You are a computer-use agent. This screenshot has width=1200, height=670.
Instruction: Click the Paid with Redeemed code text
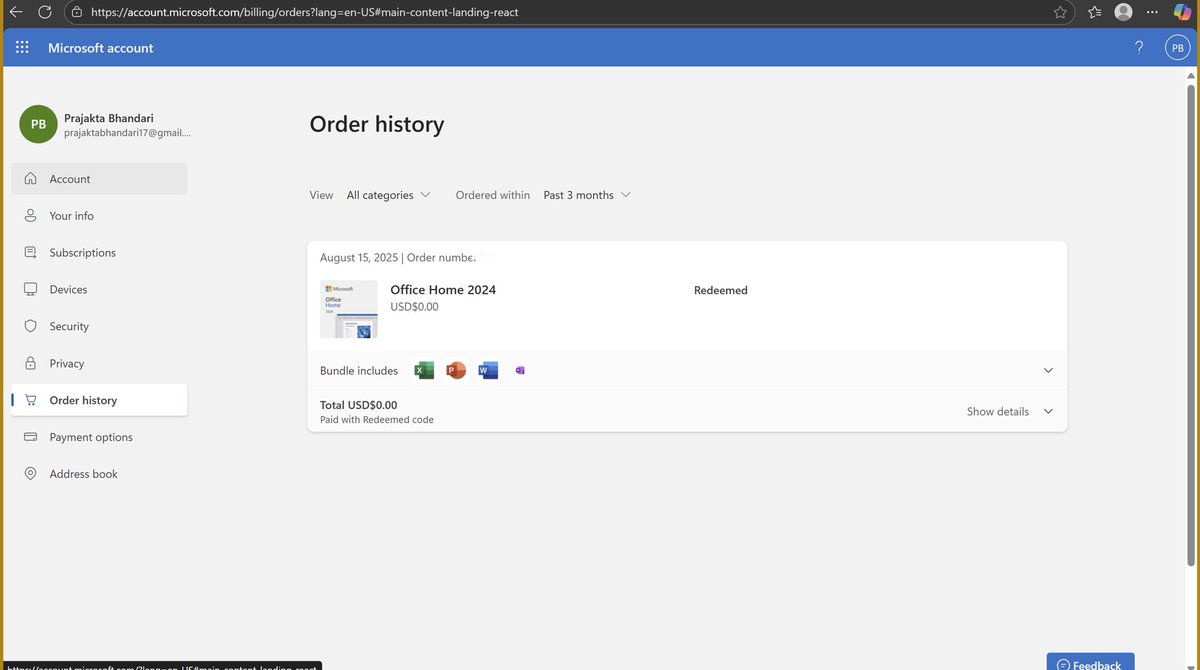pos(377,420)
